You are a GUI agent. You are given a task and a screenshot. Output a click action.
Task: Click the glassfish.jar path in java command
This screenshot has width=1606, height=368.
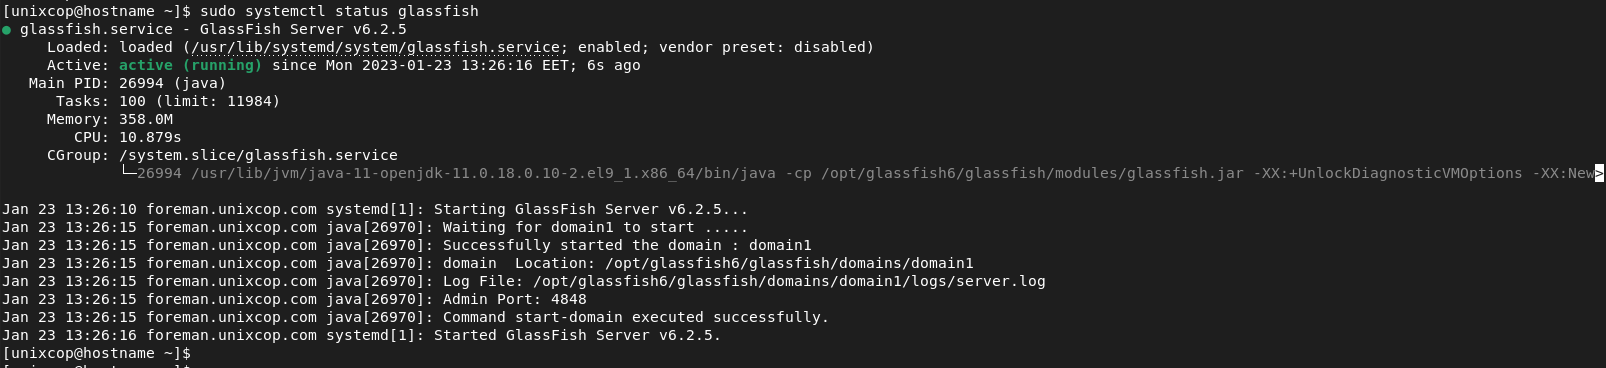coord(1033,173)
